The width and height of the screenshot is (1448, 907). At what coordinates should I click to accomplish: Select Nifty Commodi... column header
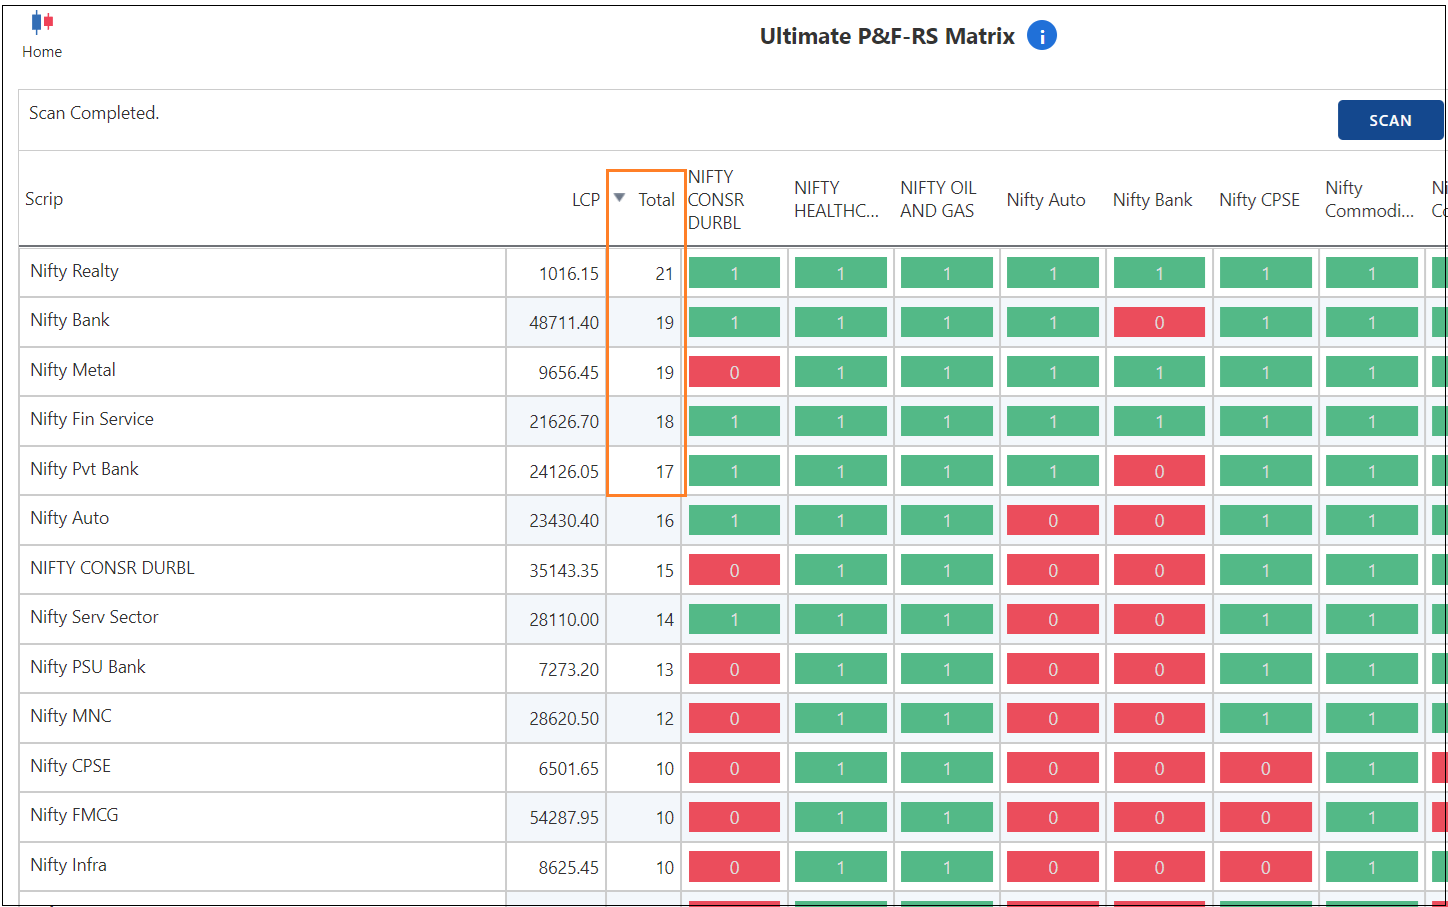coord(1369,200)
